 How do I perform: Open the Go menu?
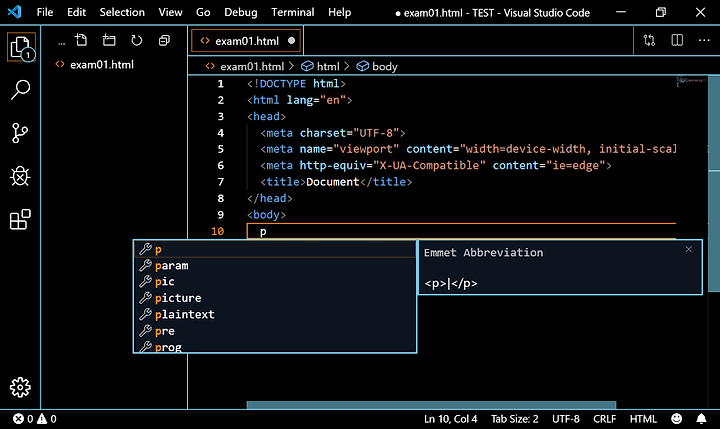(203, 12)
